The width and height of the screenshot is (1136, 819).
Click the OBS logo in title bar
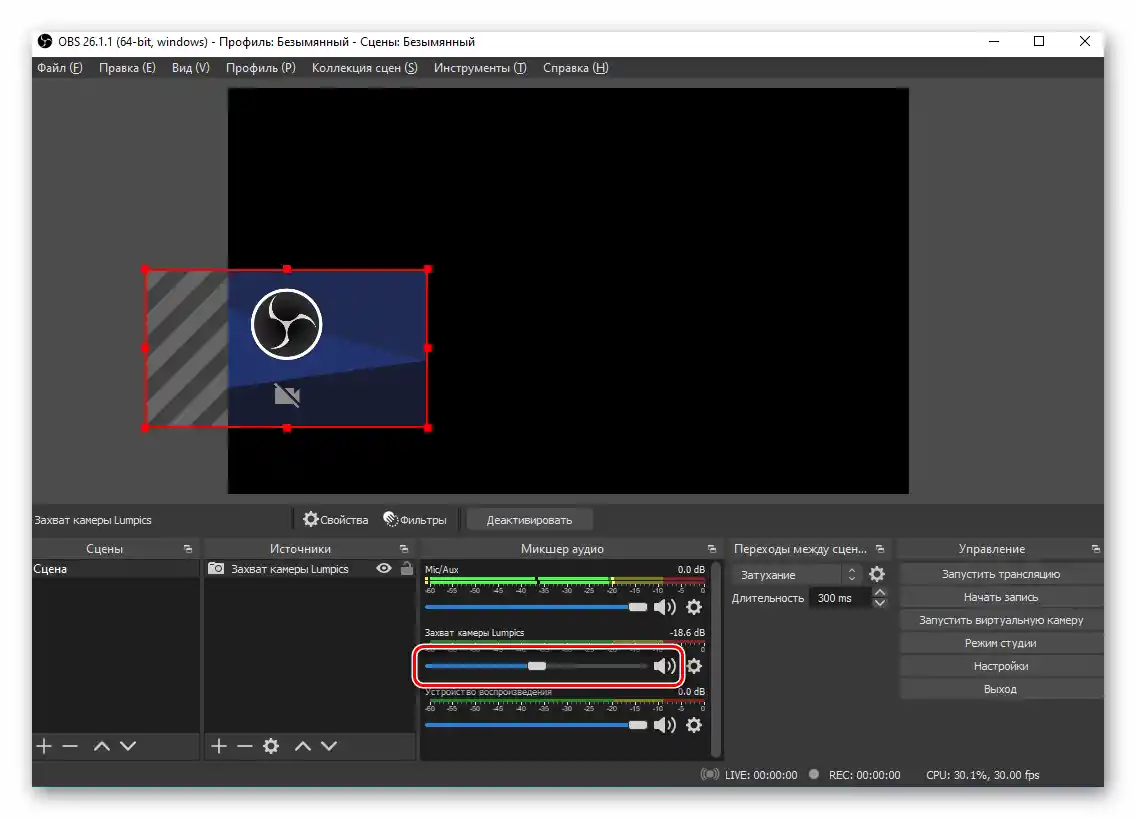click(45, 41)
